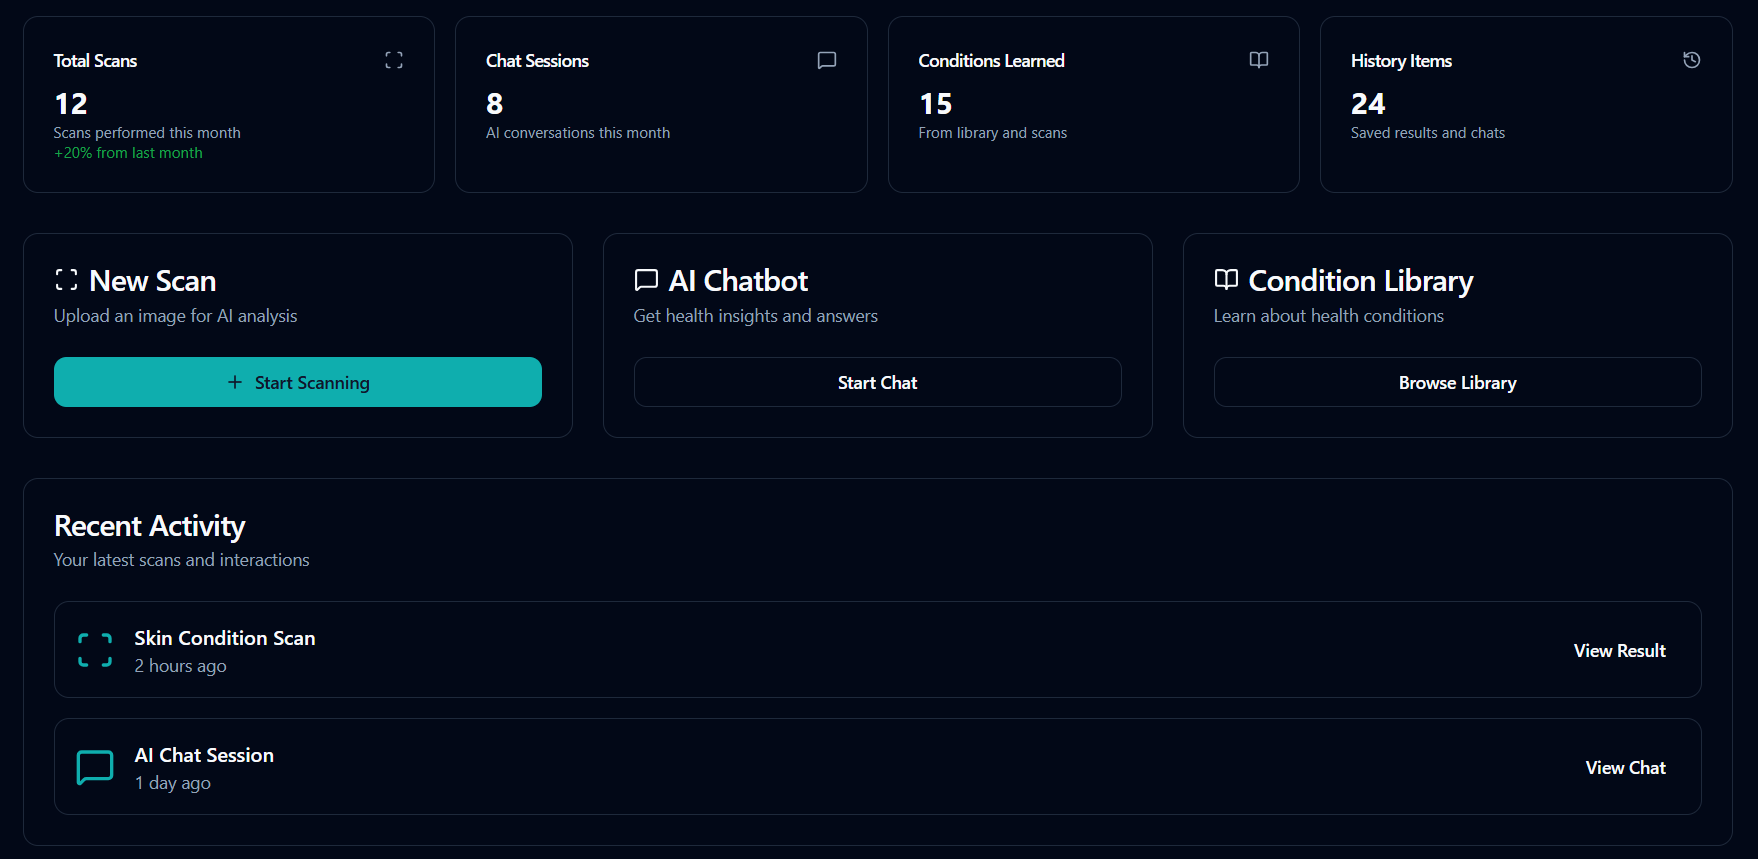Select the Chat Sessions stat card title
Image resolution: width=1758 pixels, height=859 pixels.
[537, 61]
